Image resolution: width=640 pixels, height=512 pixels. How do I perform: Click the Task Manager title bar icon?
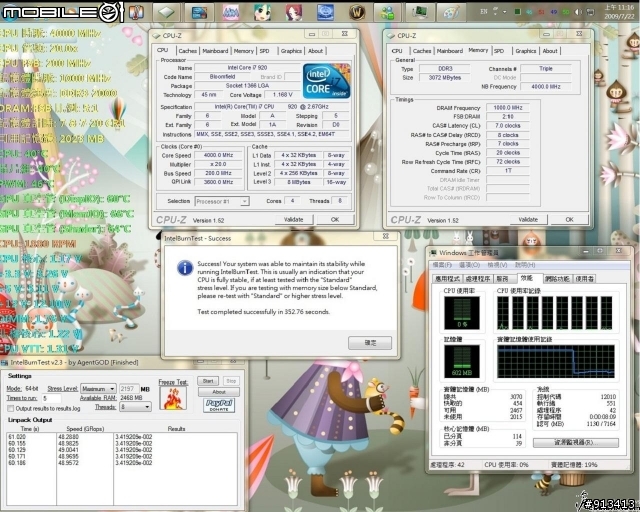pos(433,253)
